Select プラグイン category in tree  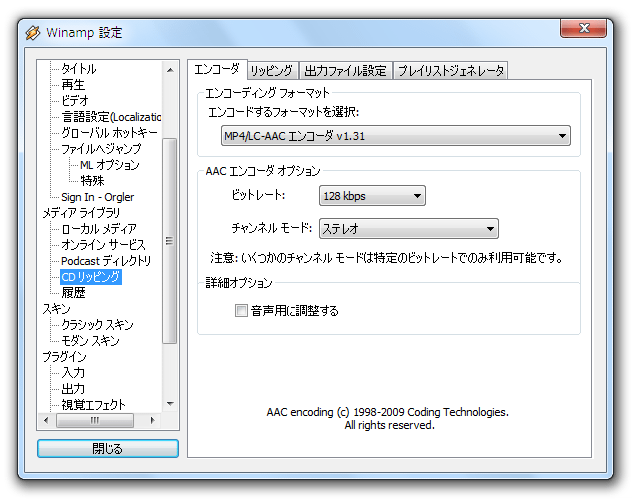(64, 357)
